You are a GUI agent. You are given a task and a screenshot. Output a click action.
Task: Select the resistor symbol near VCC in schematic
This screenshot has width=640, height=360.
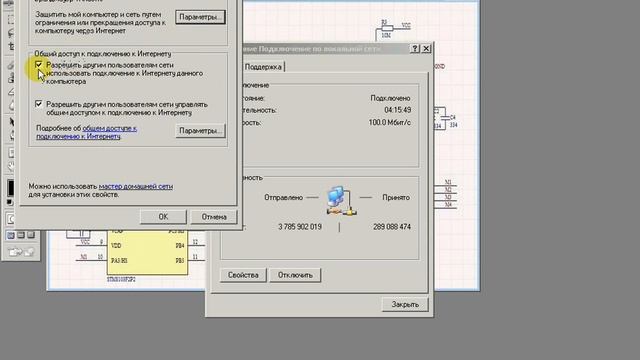387,28
